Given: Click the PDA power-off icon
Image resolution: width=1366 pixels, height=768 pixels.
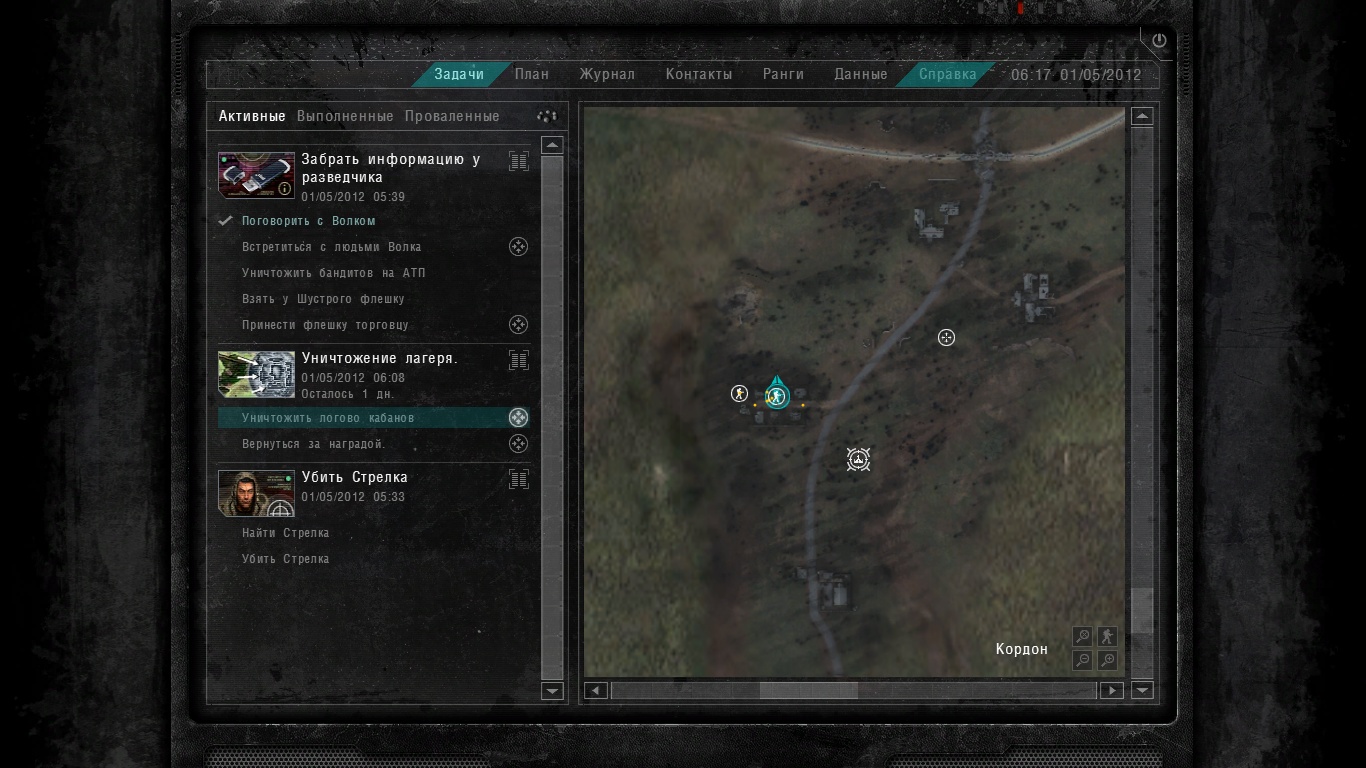Looking at the screenshot, I should [1159, 41].
